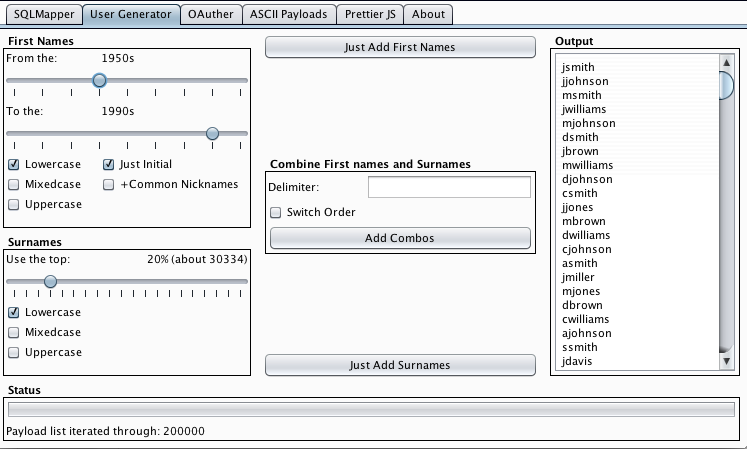
Task: Click the To the 1990s slider handle
Action: pos(212,133)
